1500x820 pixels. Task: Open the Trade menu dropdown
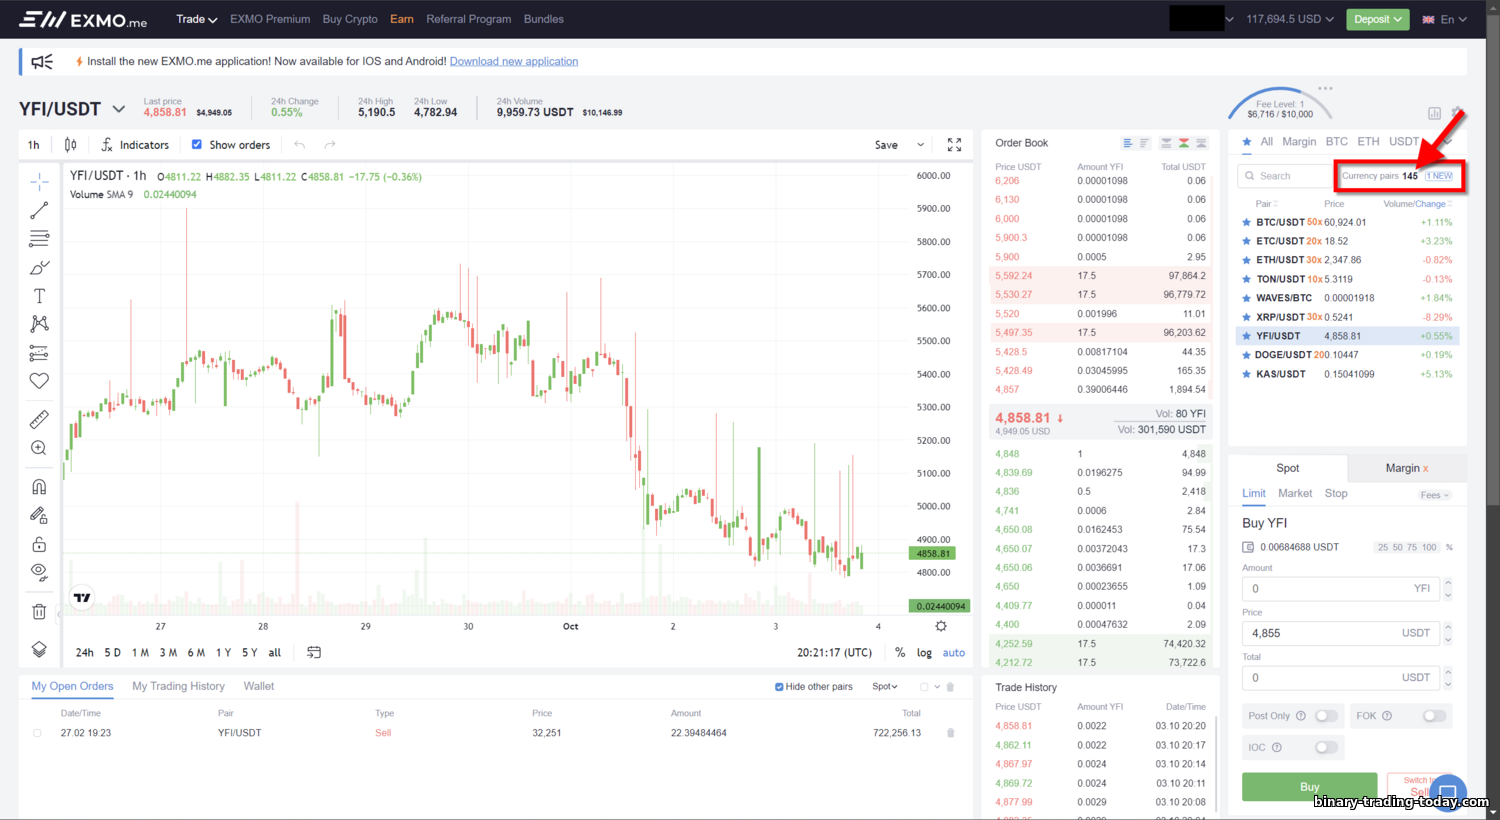196,19
